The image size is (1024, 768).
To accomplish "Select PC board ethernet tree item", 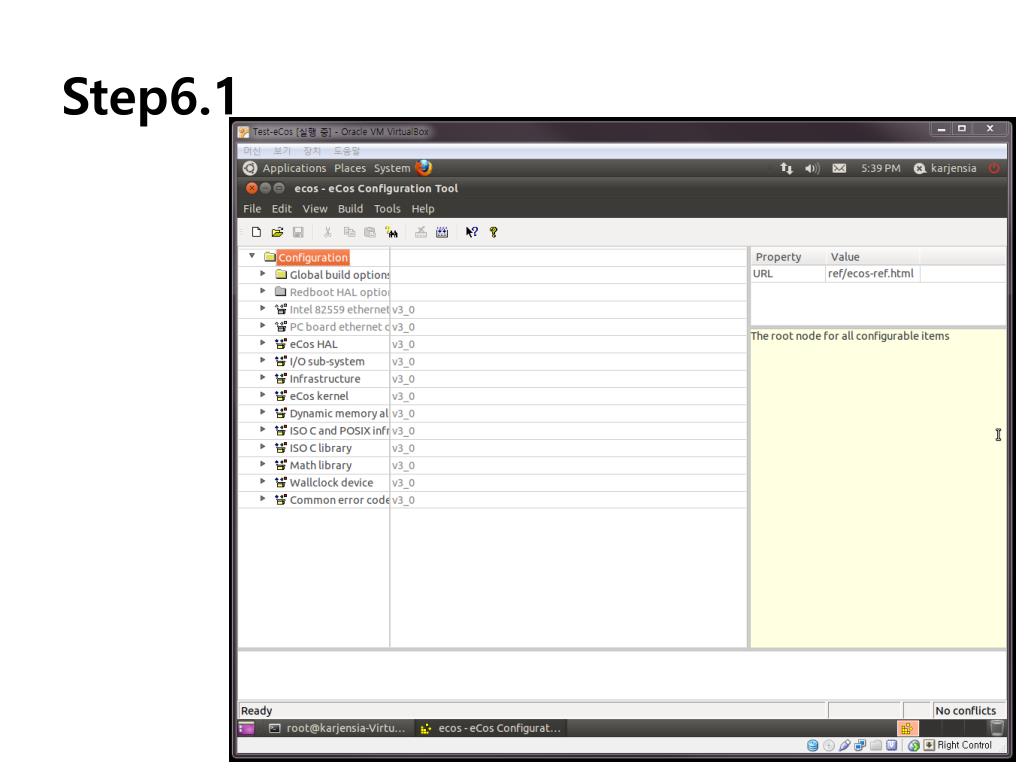I will (x=339, y=327).
